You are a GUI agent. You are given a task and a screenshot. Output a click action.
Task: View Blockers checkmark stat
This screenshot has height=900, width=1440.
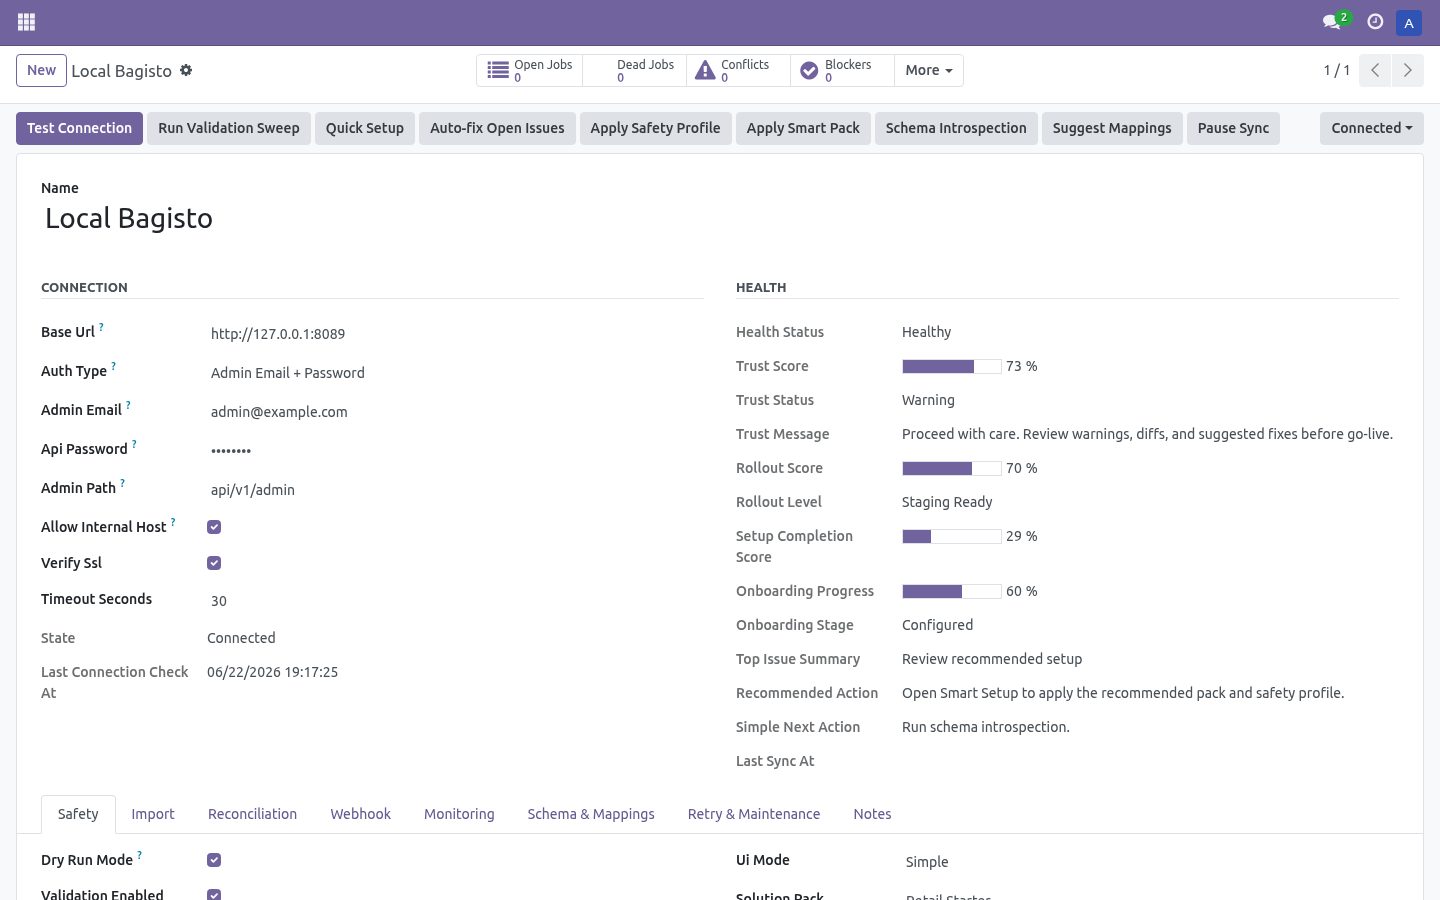[809, 70]
